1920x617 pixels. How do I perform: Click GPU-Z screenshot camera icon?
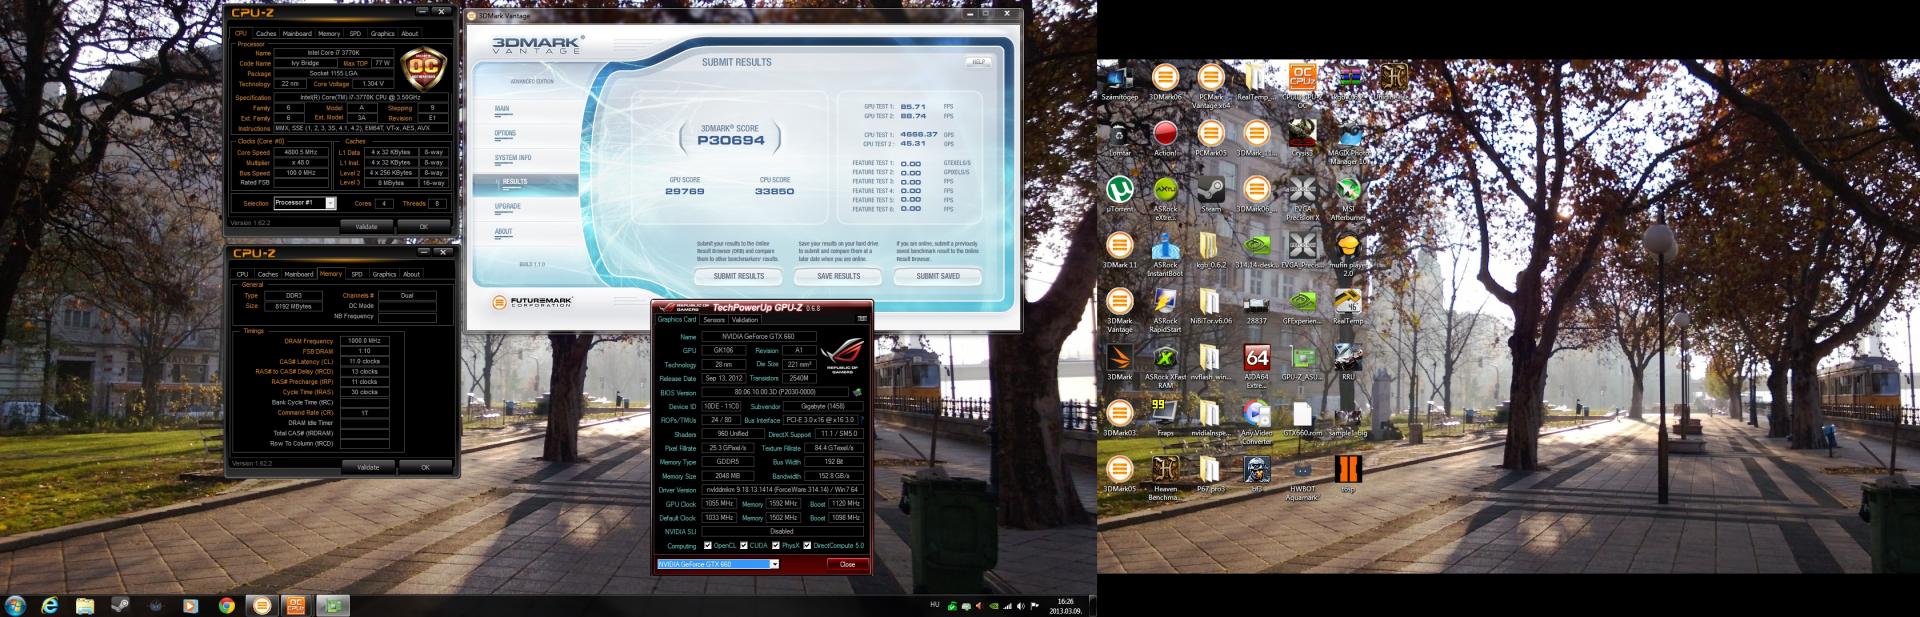[x=862, y=319]
